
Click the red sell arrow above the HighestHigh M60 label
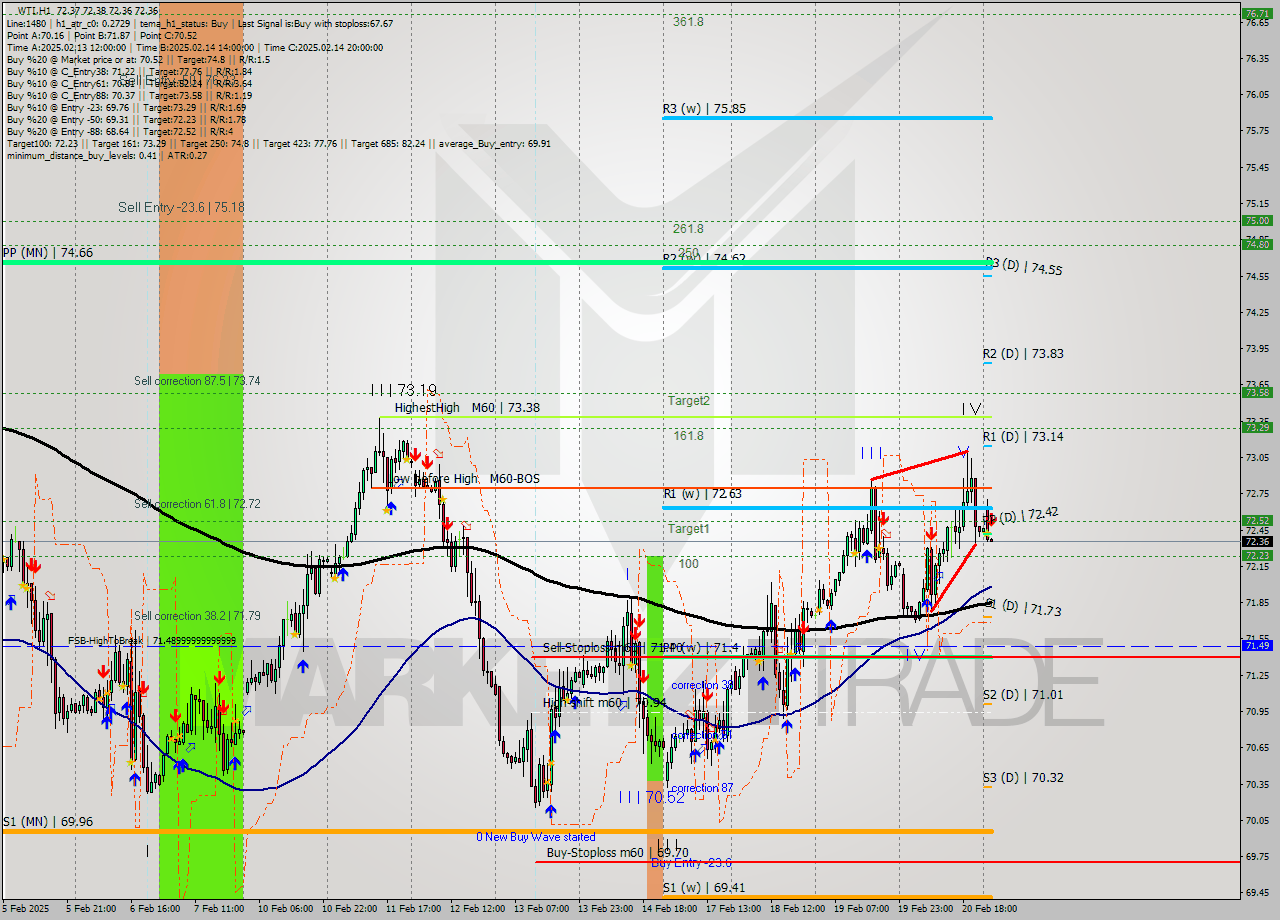(416, 457)
